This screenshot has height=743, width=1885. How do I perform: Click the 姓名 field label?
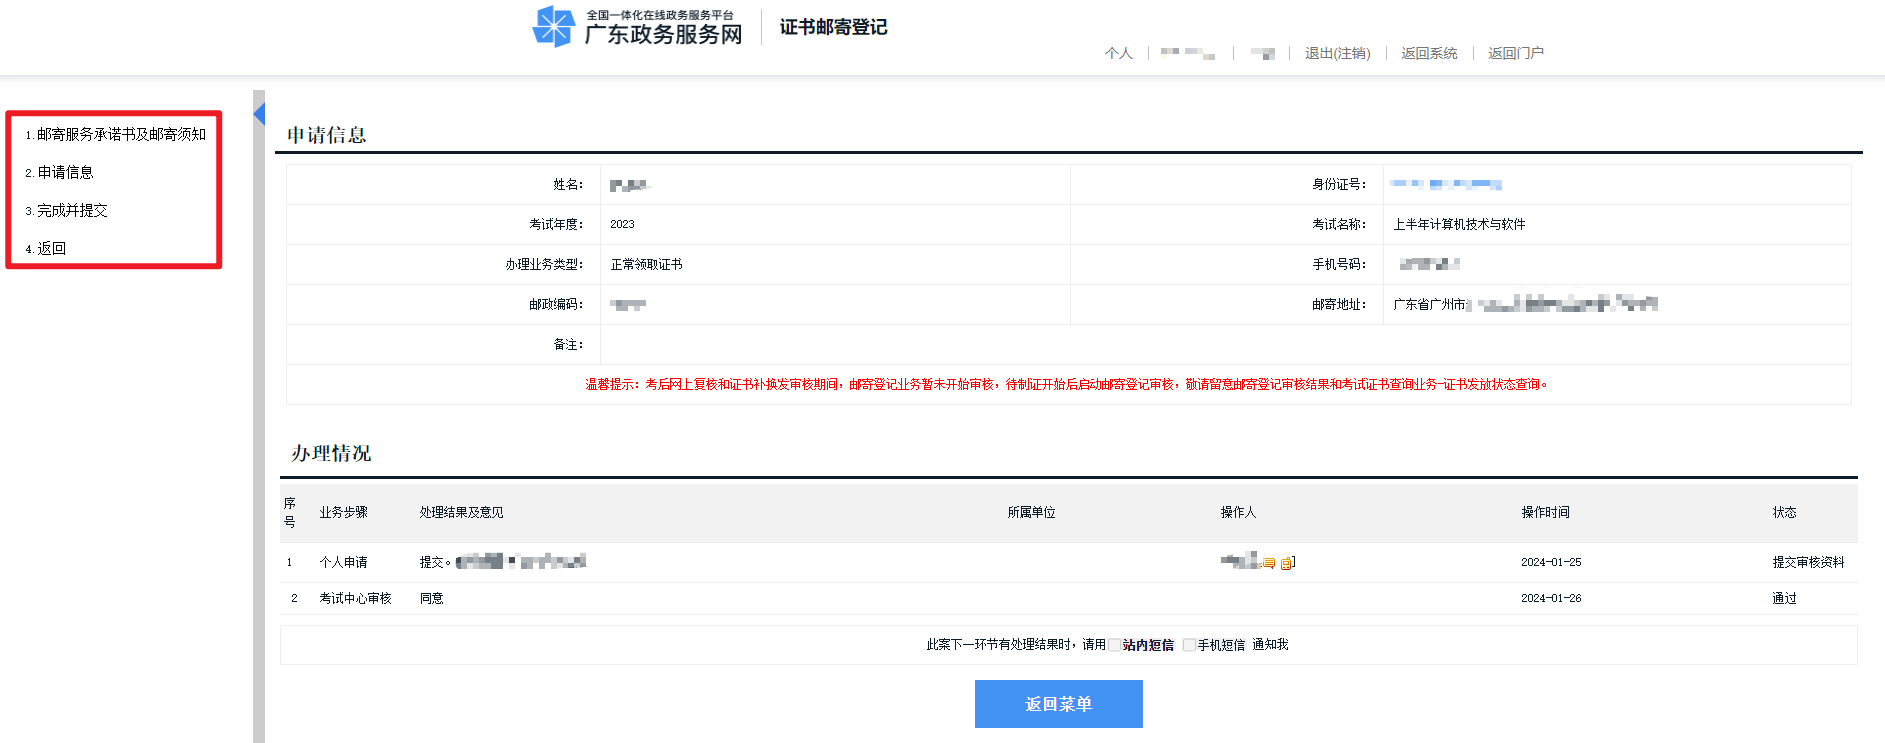[568, 184]
